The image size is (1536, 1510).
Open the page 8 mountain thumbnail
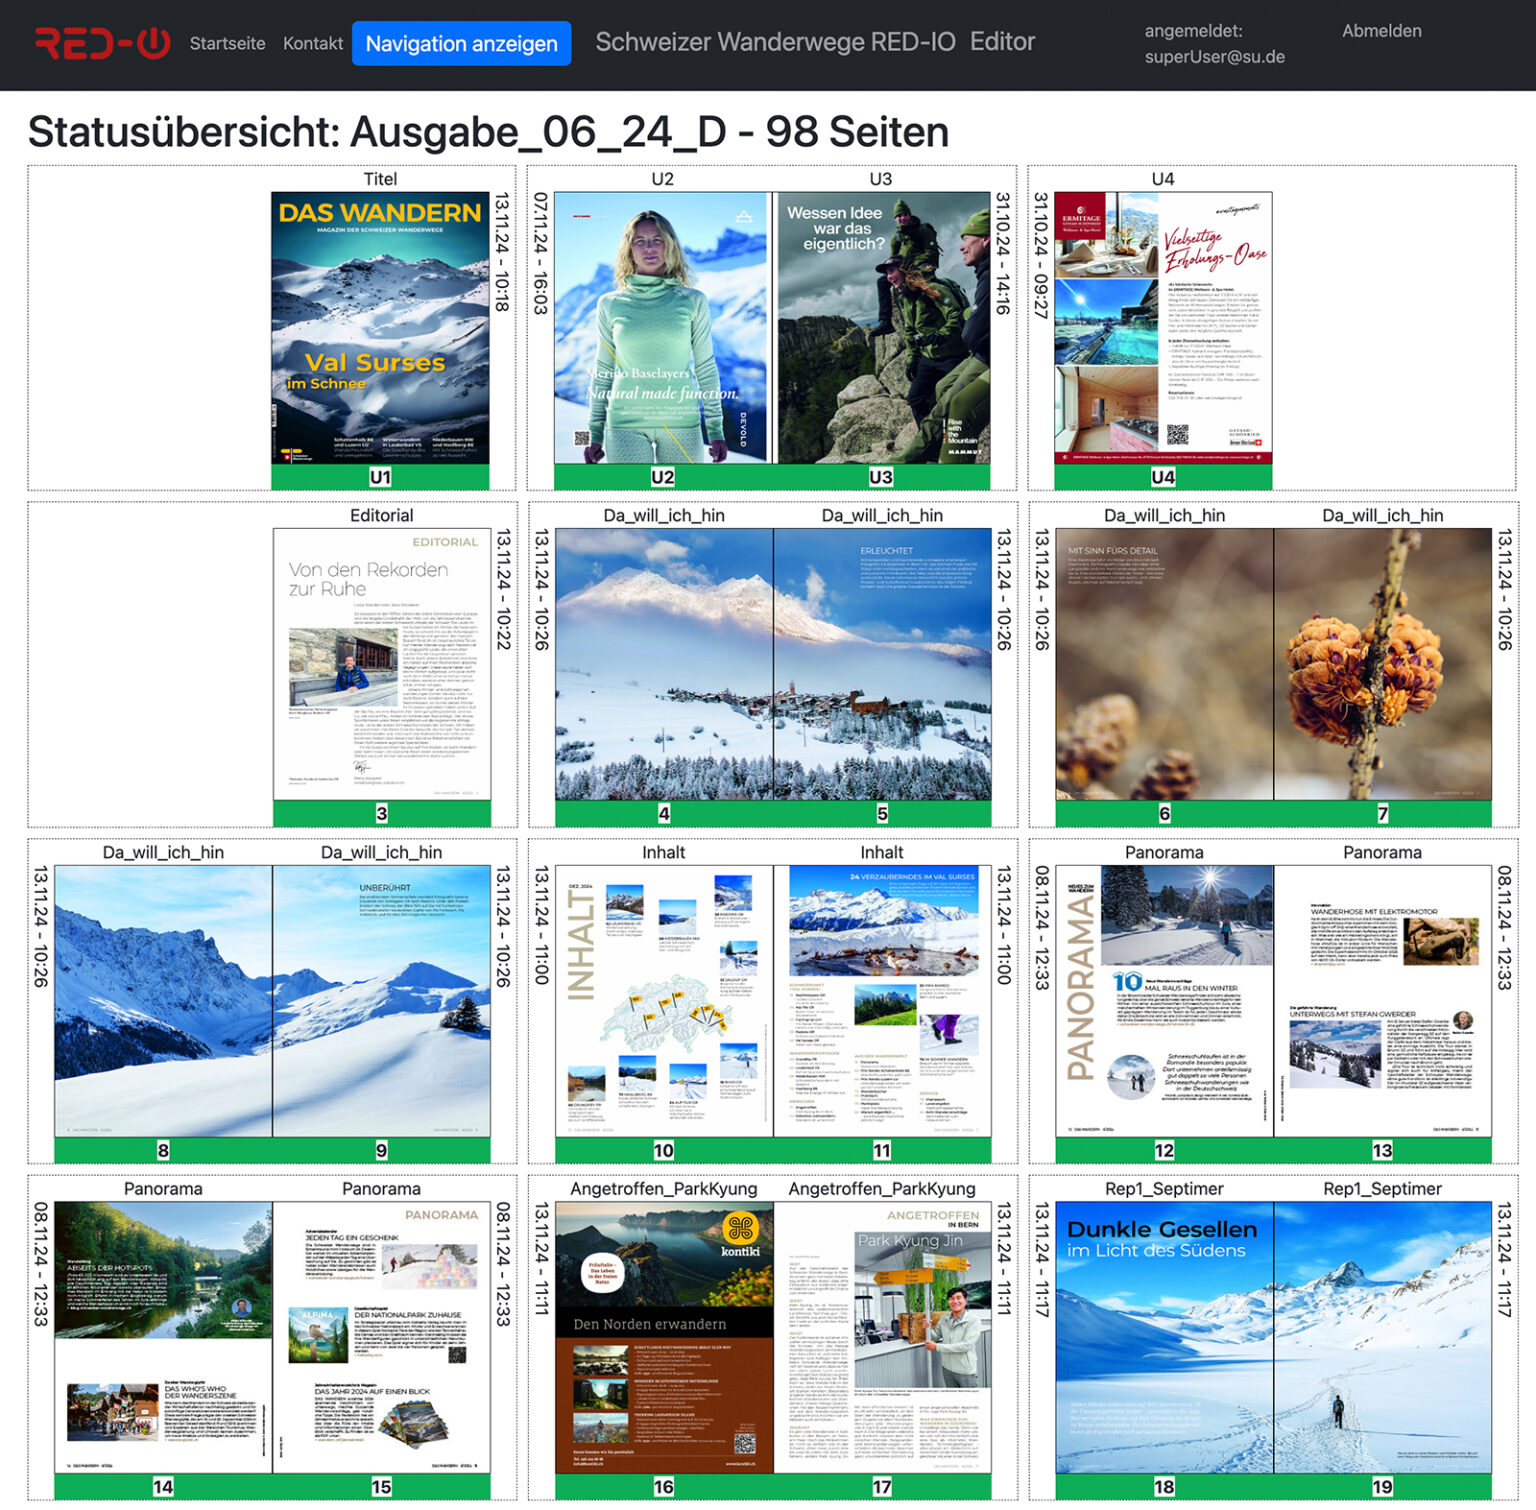pyautogui.click(x=163, y=1001)
